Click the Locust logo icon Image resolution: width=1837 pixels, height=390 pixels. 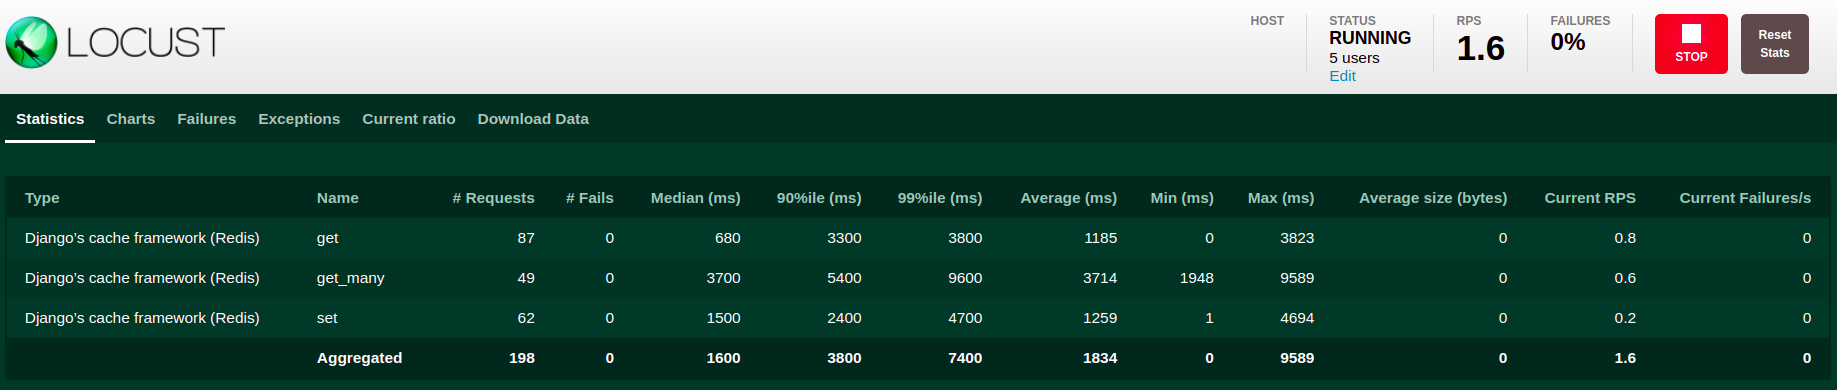pos(31,43)
